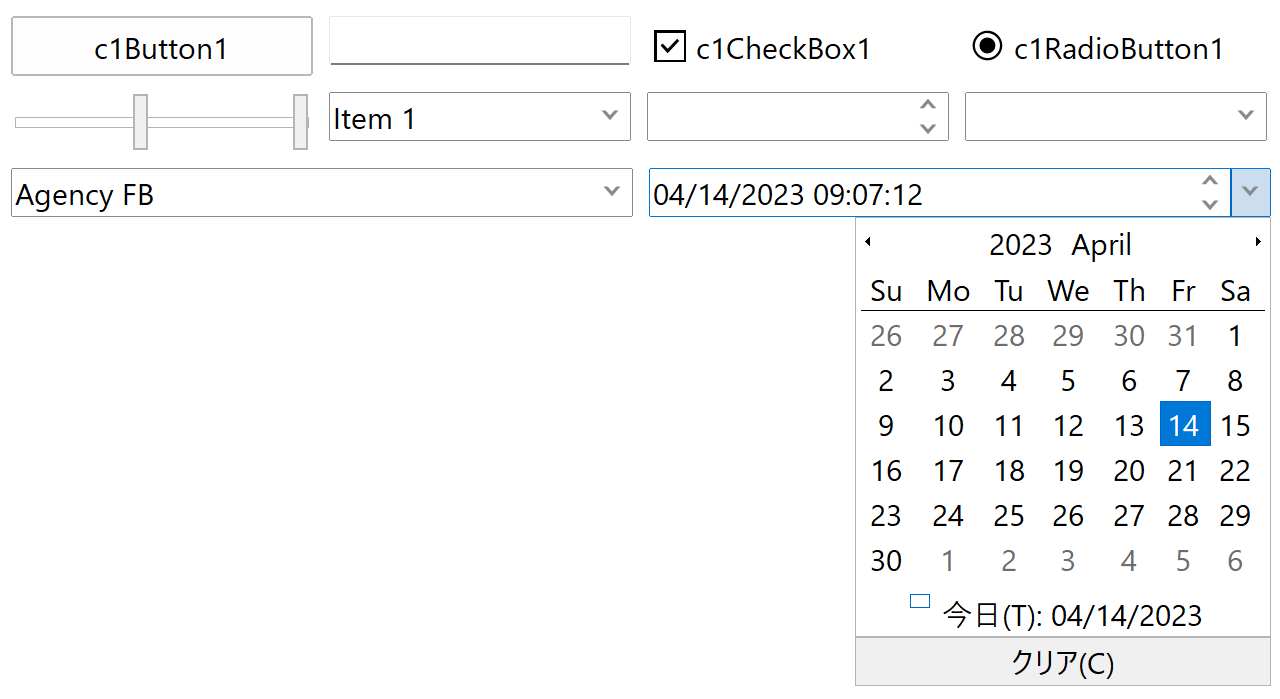Click the c1Button1 button
The width and height of the screenshot is (1280, 699).
click(162, 46)
